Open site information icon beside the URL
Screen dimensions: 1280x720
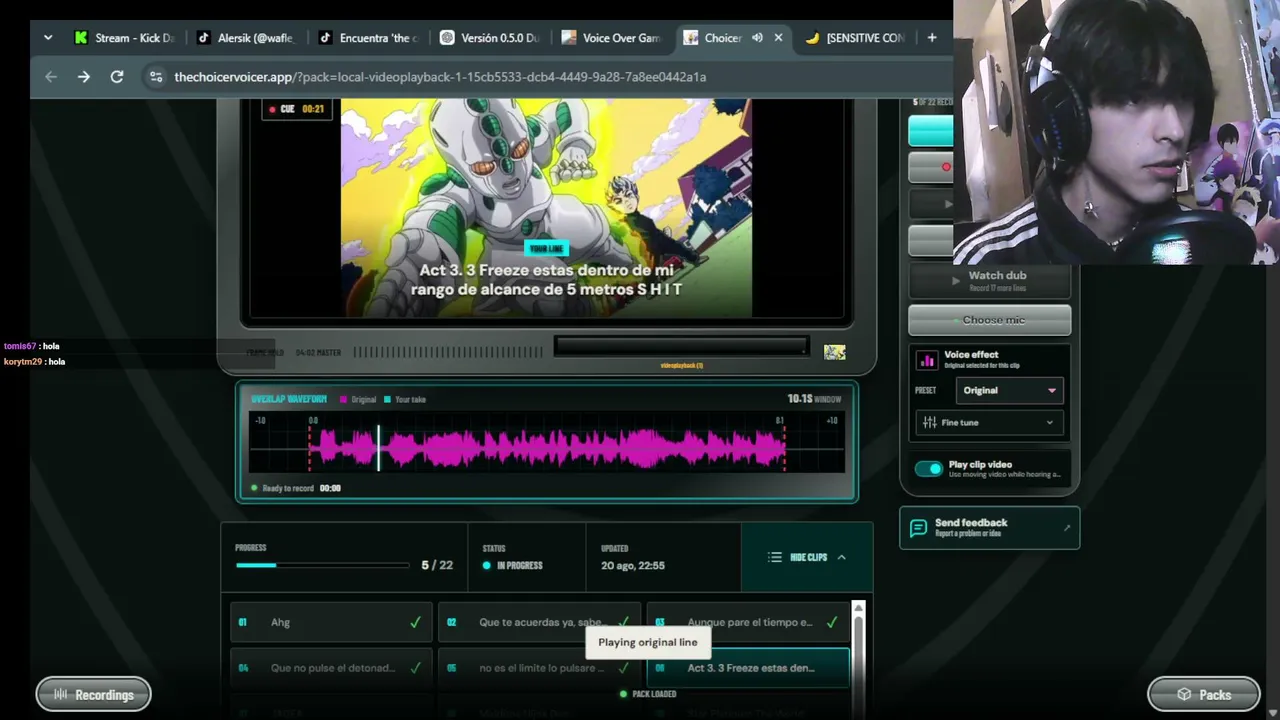(x=155, y=77)
